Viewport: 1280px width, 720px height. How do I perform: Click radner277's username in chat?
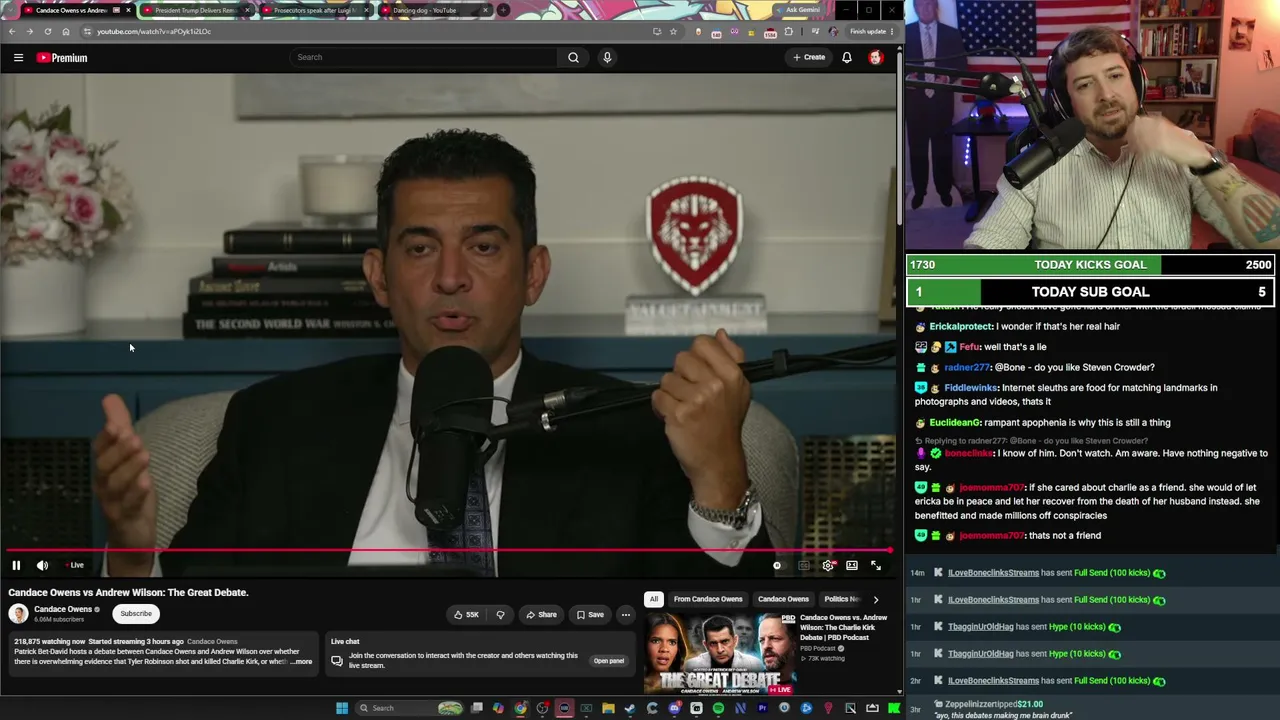[966, 368]
